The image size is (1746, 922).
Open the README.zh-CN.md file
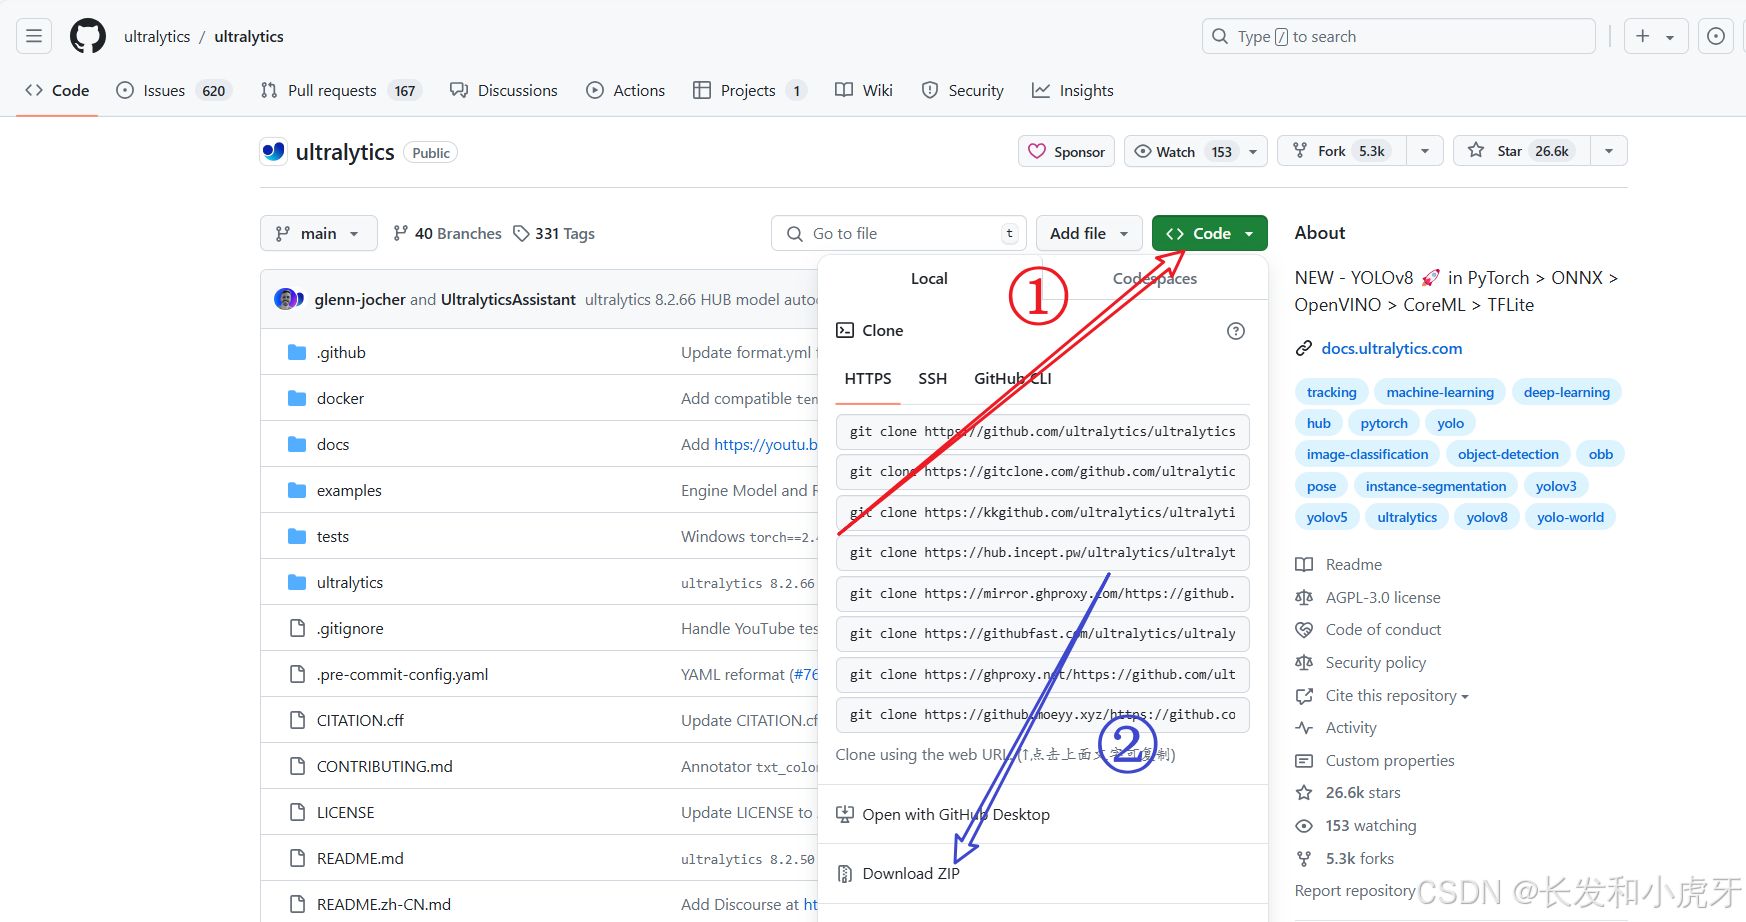384,904
